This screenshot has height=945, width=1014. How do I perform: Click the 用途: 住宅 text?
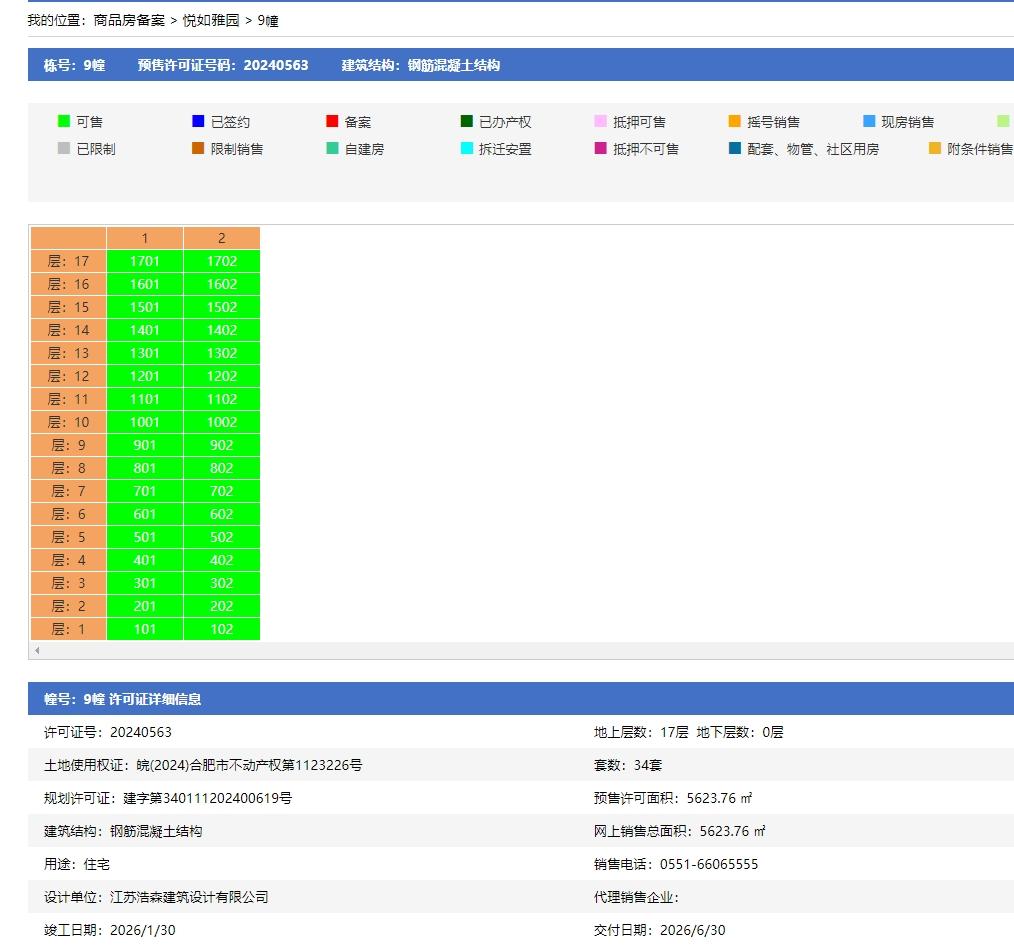(77, 864)
